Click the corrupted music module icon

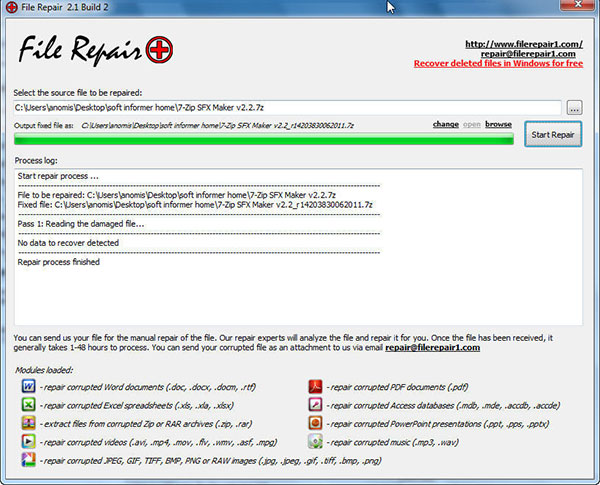click(315, 441)
